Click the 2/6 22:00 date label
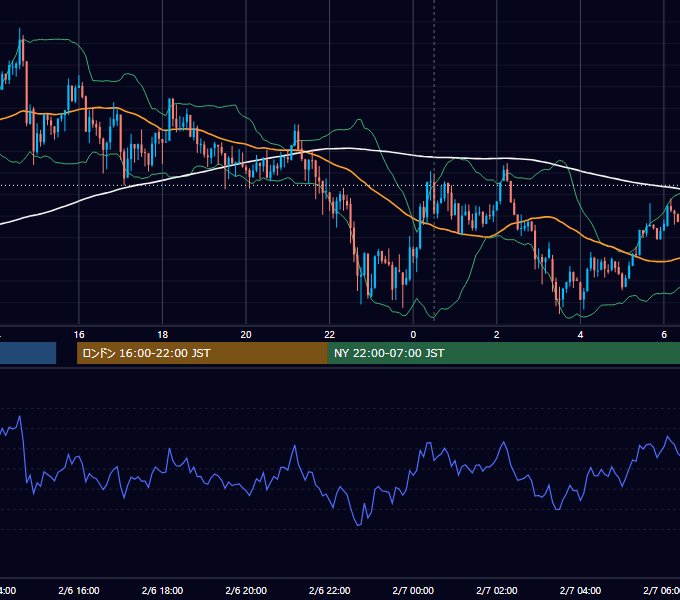The height and width of the screenshot is (600, 680). pyautogui.click(x=330, y=590)
